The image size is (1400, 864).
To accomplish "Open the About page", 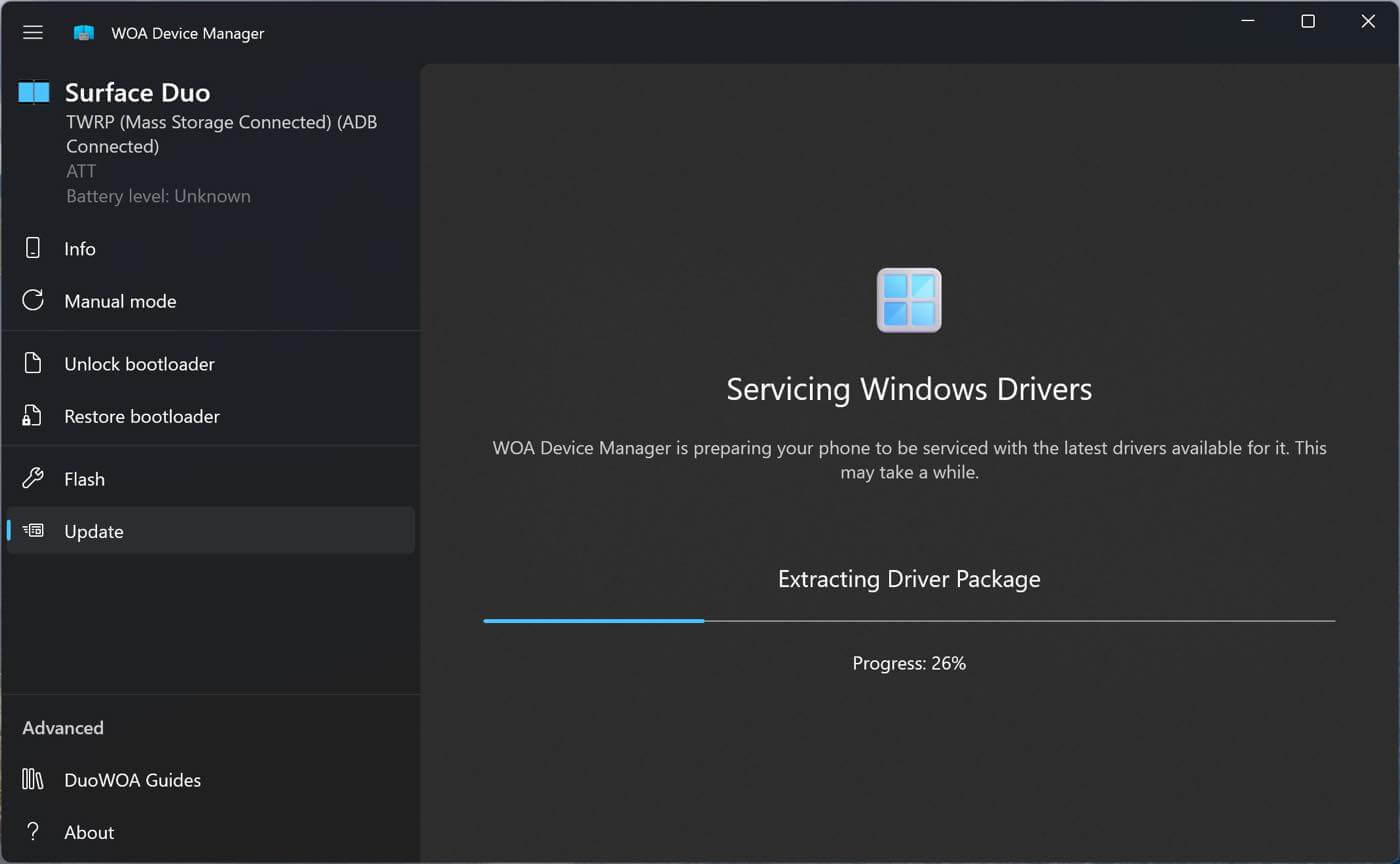I will point(211,832).
